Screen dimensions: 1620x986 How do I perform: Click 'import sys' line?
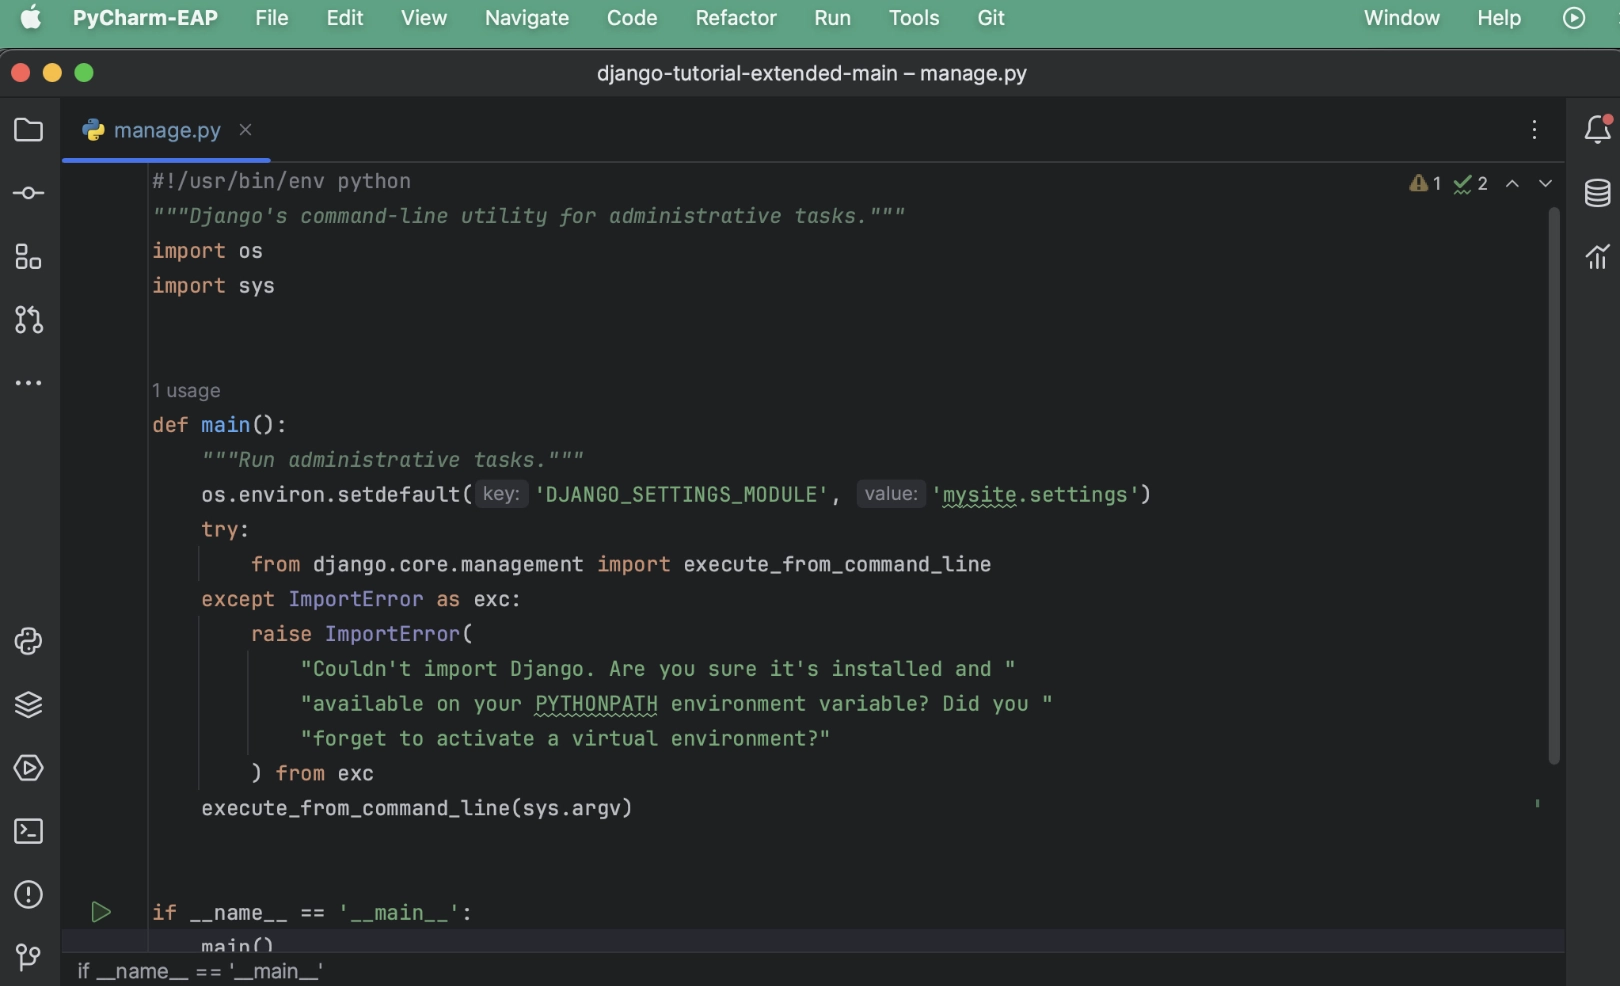(213, 286)
